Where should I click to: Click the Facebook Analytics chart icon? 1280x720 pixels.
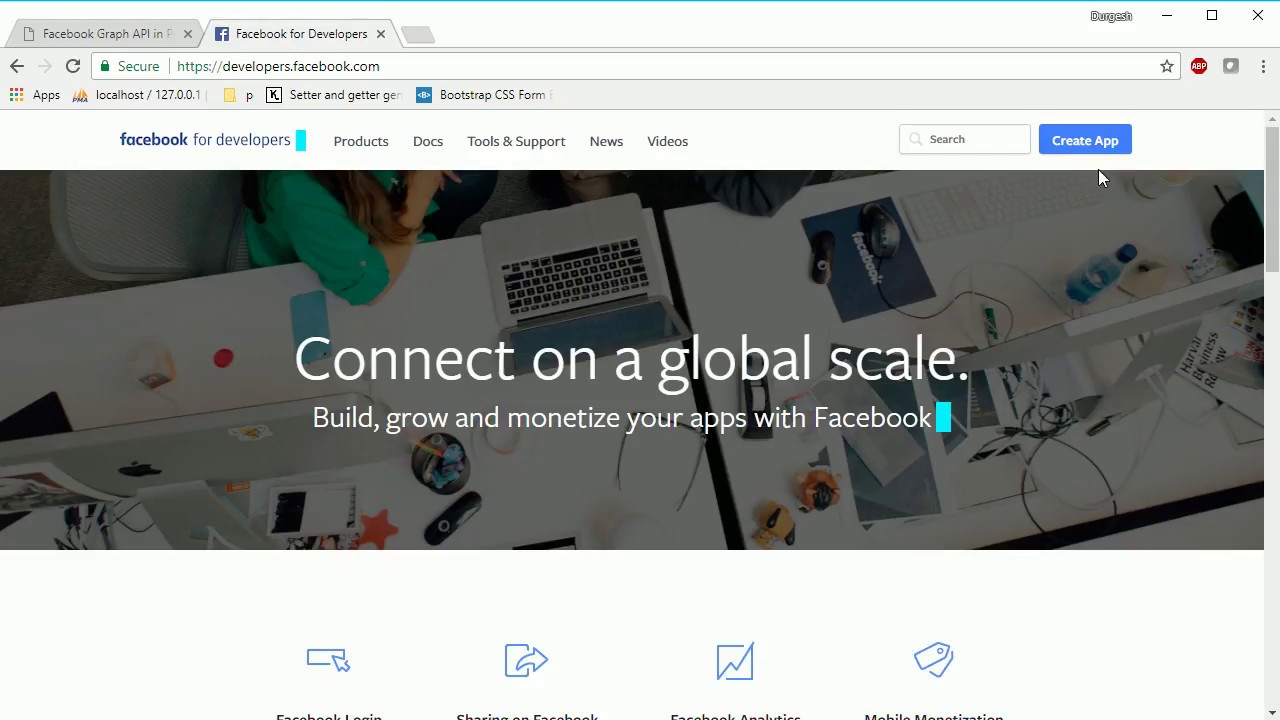(x=734, y=661)
